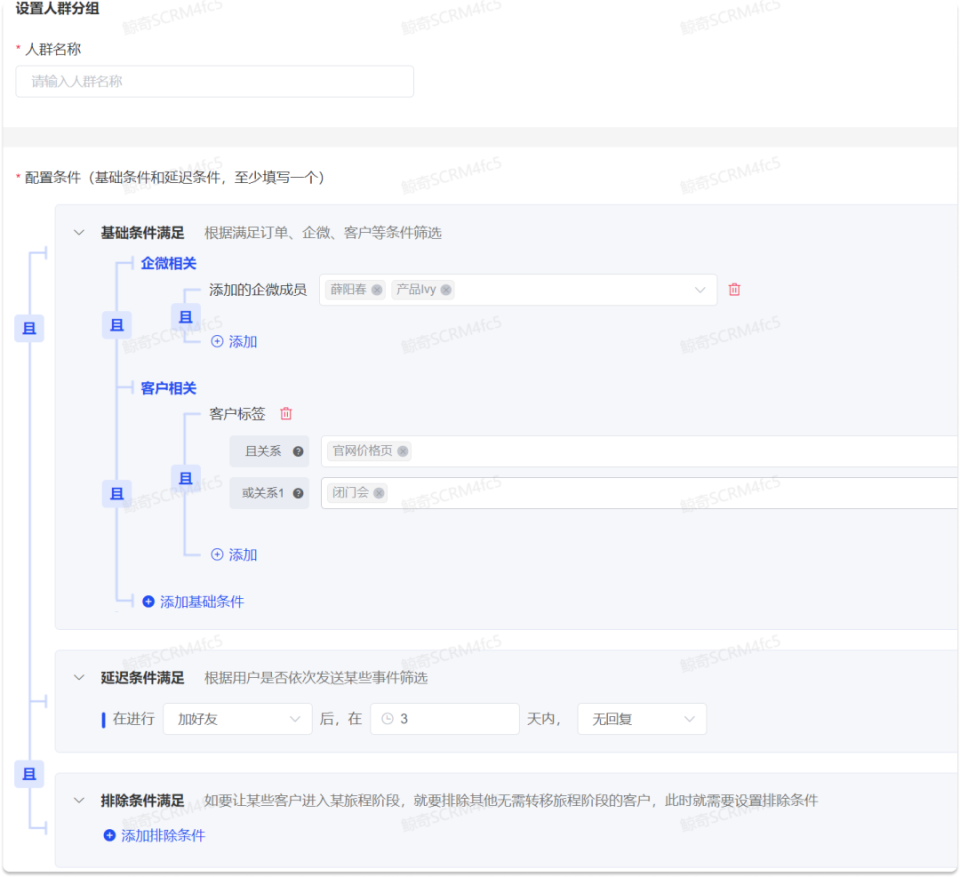This screenshot has height=877, width=960.
Task: Remove the 产品Ivy member tag
Action: (x=446, y=289)
